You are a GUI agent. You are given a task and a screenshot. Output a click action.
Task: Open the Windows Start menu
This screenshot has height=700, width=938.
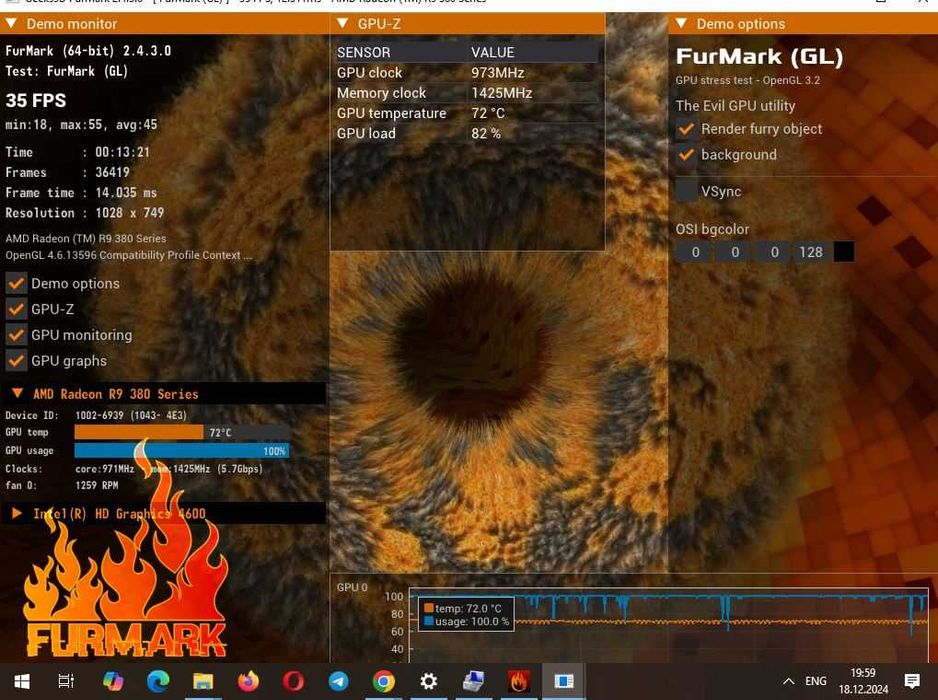[22, 681]
